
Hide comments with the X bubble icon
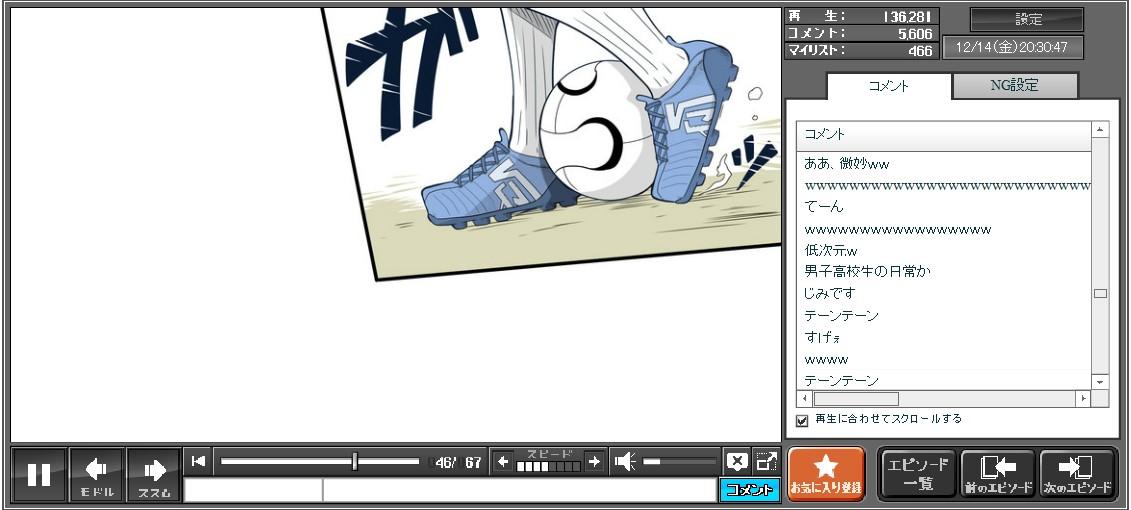click(x=737, y=461)
